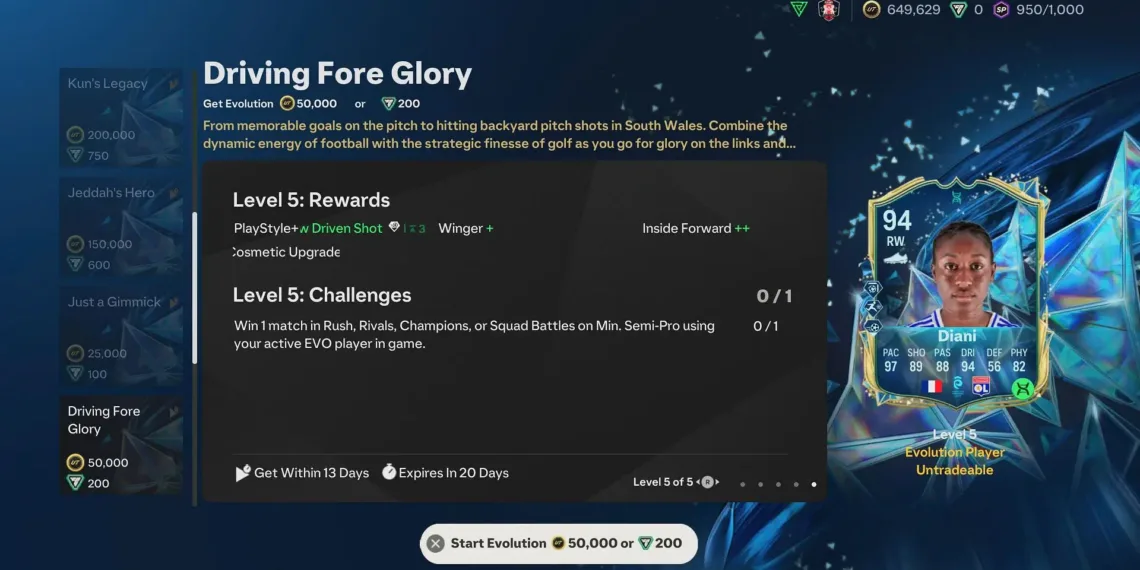Select the fifth level page dot
The height and width of the screenshot is (570, 1140).
pos(814,484)
